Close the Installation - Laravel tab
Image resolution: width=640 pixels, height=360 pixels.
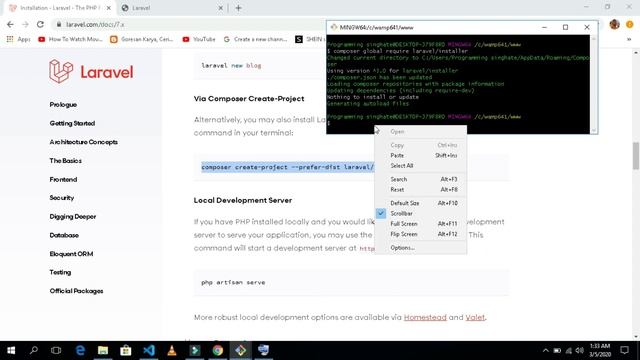tap(109, 8)
